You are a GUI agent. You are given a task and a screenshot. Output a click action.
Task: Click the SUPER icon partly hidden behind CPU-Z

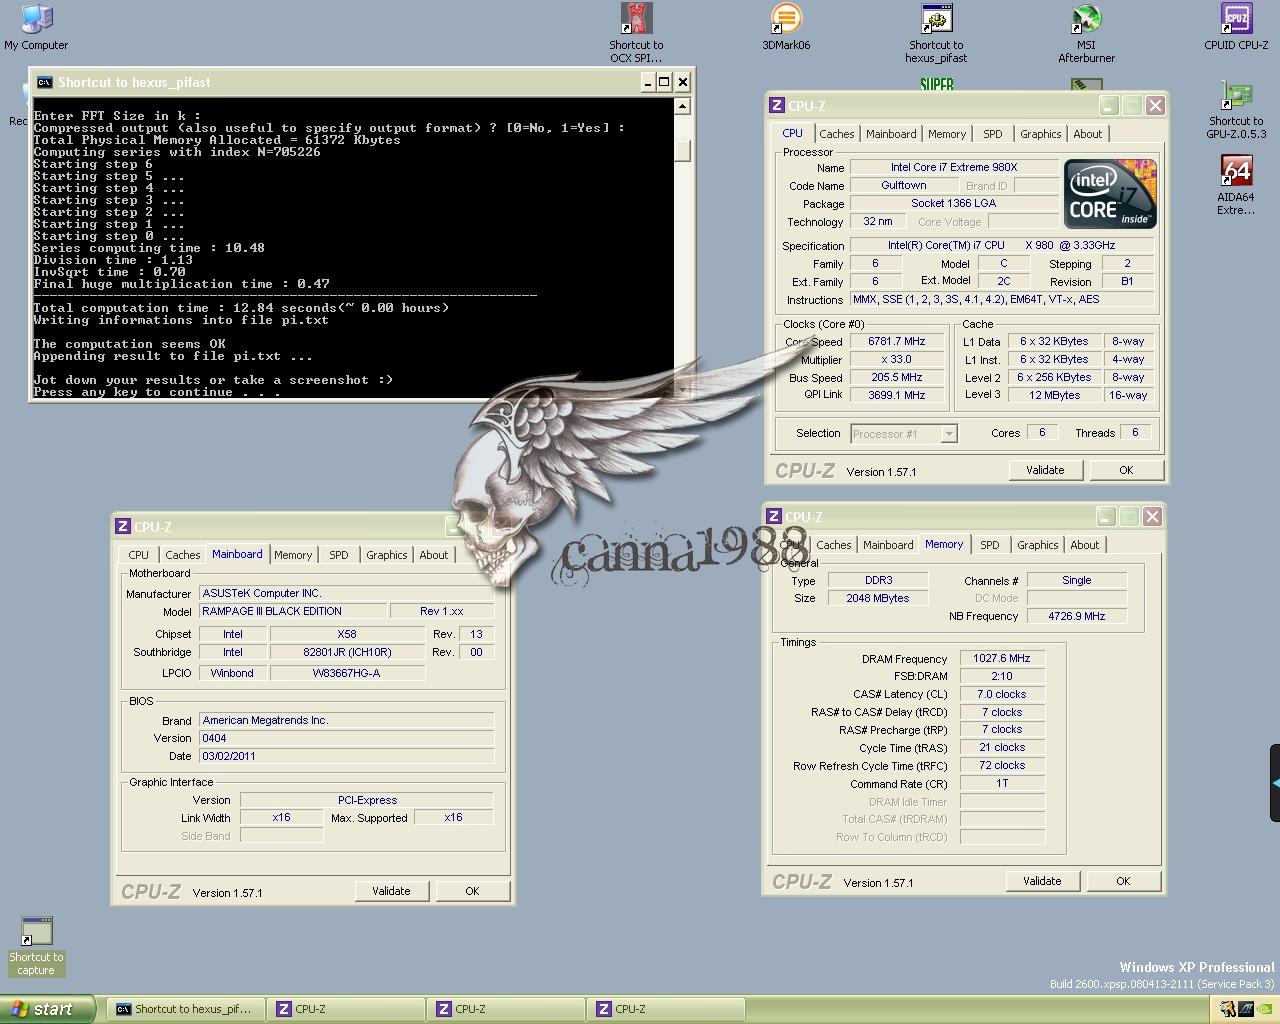(937, 85)
